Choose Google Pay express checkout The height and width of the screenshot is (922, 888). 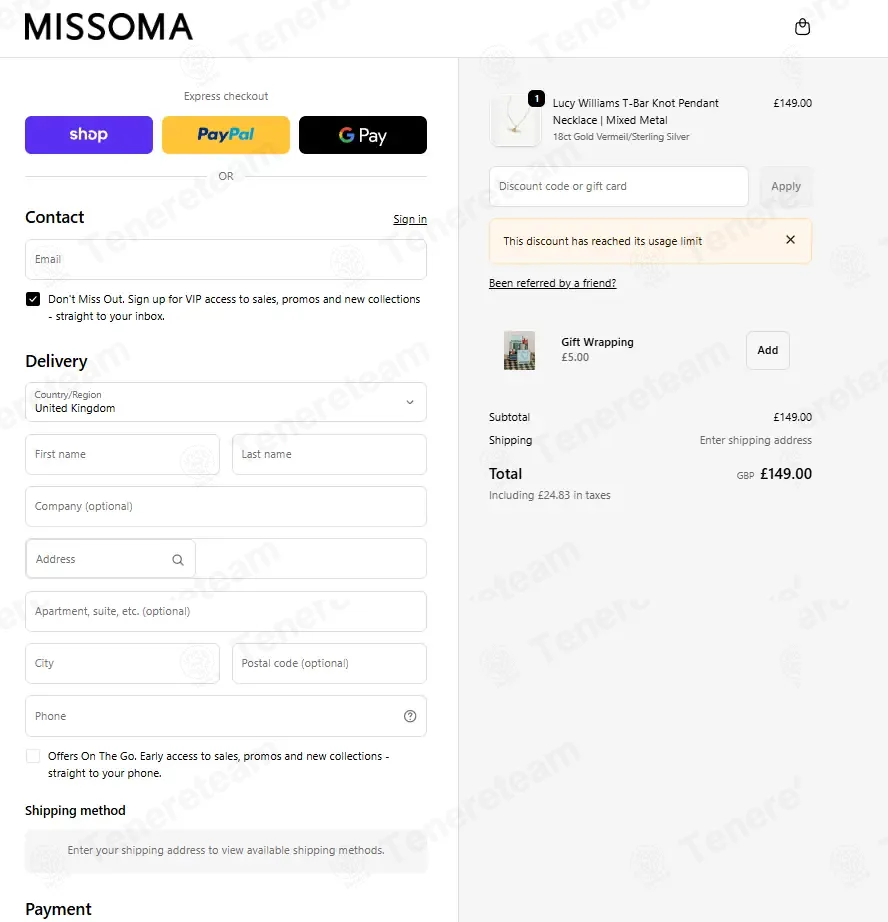point(363,135)
